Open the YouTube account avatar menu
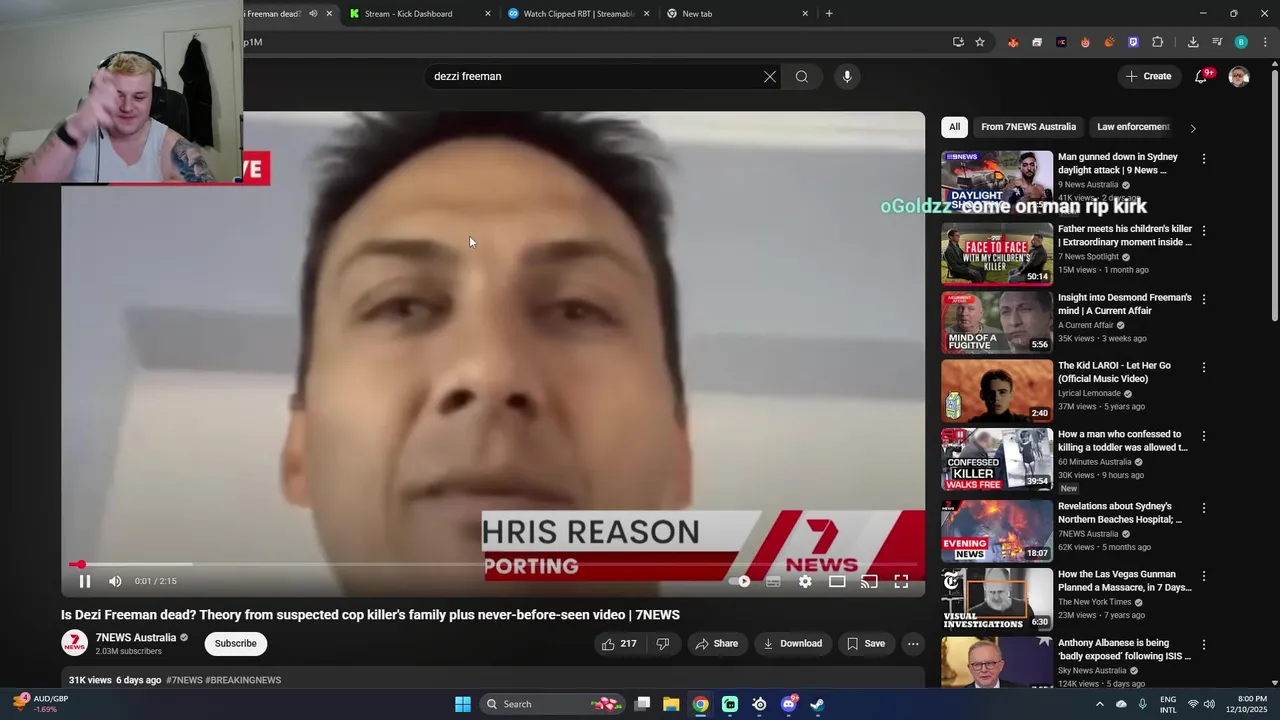Image resolution: width=1280 pixels, height=720 pixels. coord(1239,76)
